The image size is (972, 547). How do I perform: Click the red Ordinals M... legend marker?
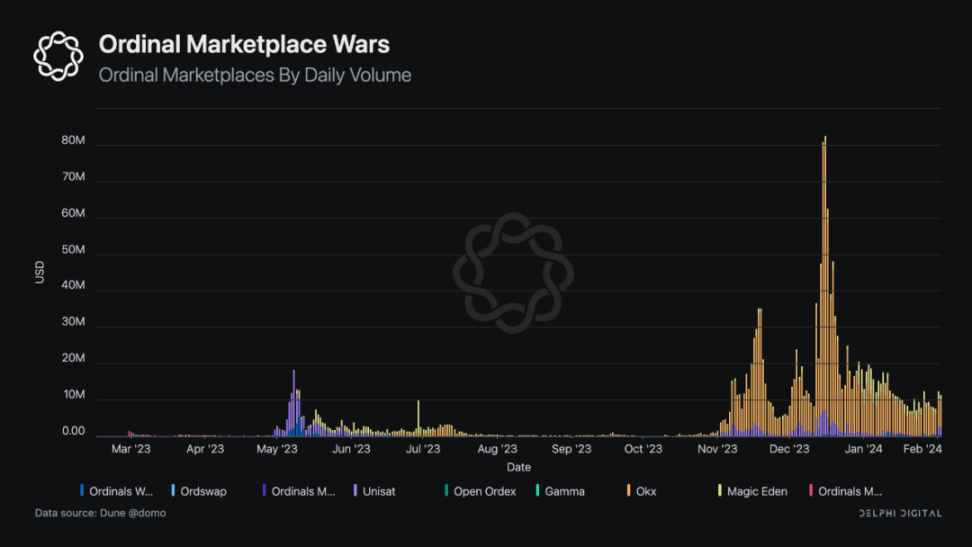click(x=811, y=491)
